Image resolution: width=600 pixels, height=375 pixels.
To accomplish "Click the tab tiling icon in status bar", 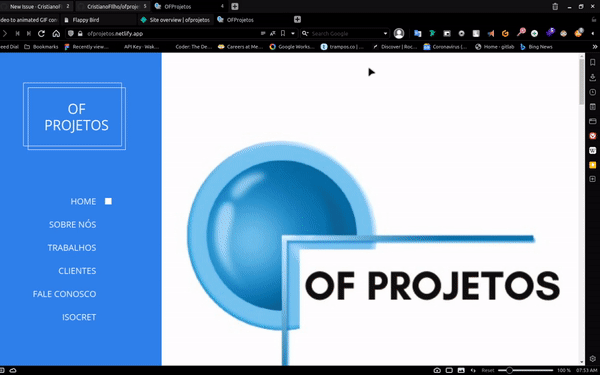I will [x=449, y=370].
